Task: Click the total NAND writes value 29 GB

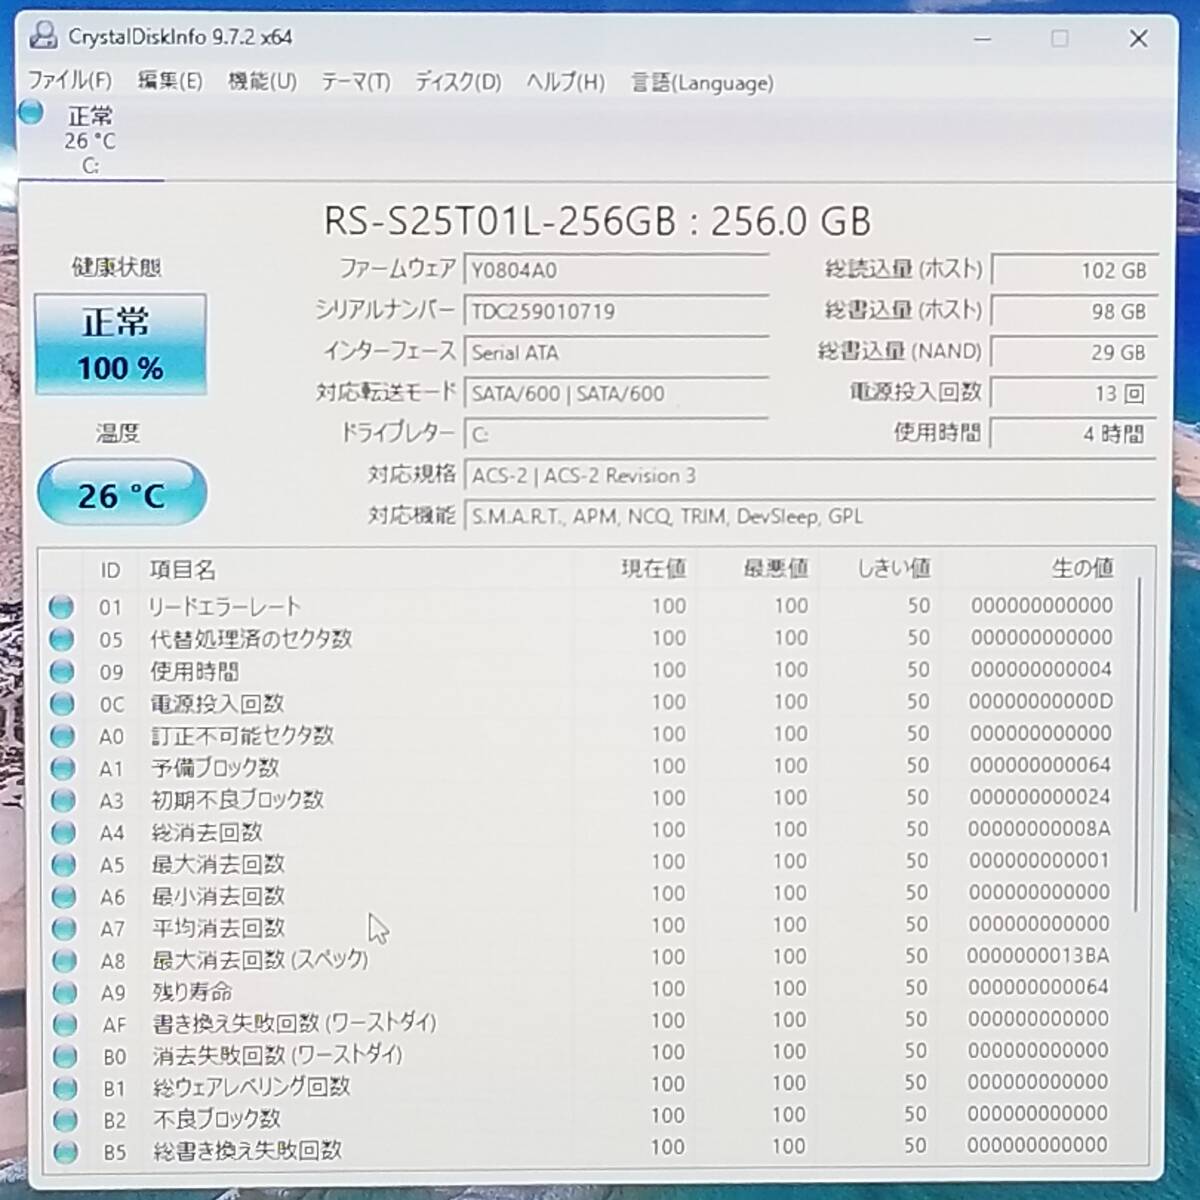Action: tap(1073, 352)
